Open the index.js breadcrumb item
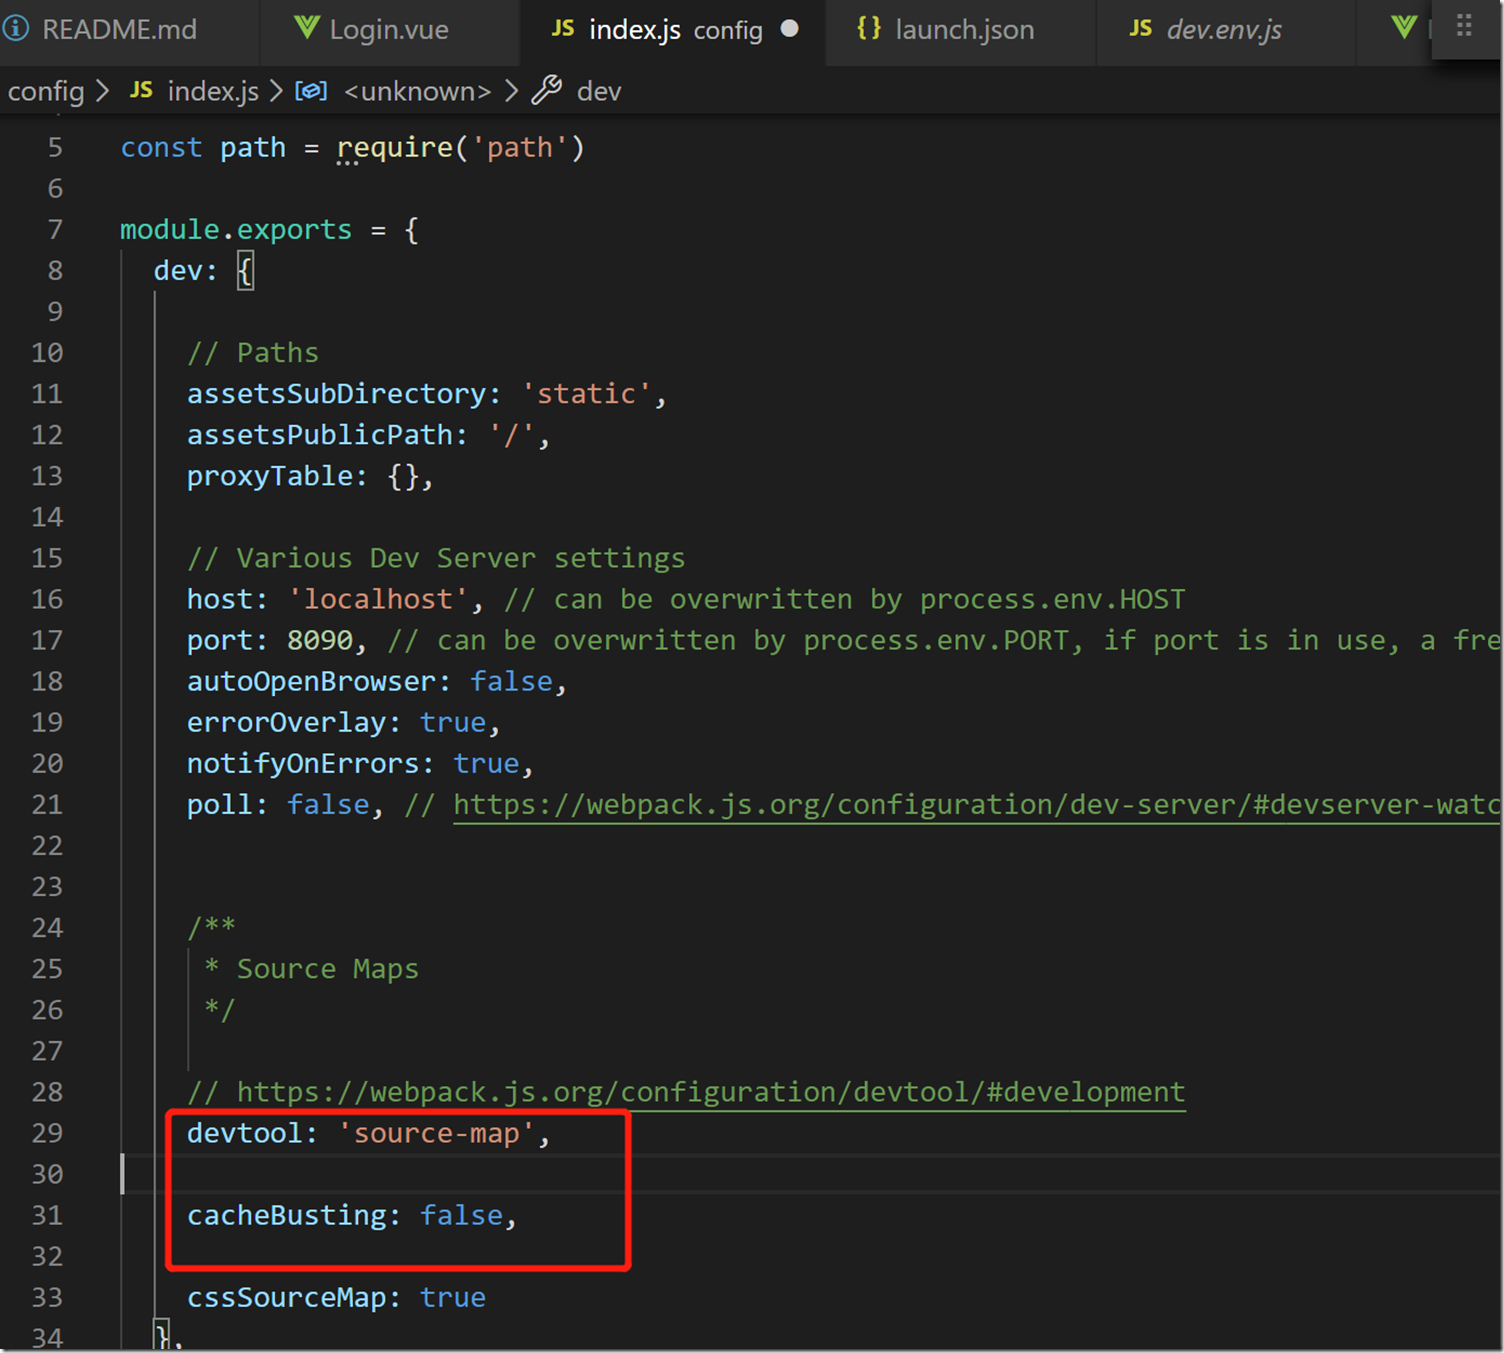Image resolution: width=1504 pixels, height=1353 pixels. (213, 91)
